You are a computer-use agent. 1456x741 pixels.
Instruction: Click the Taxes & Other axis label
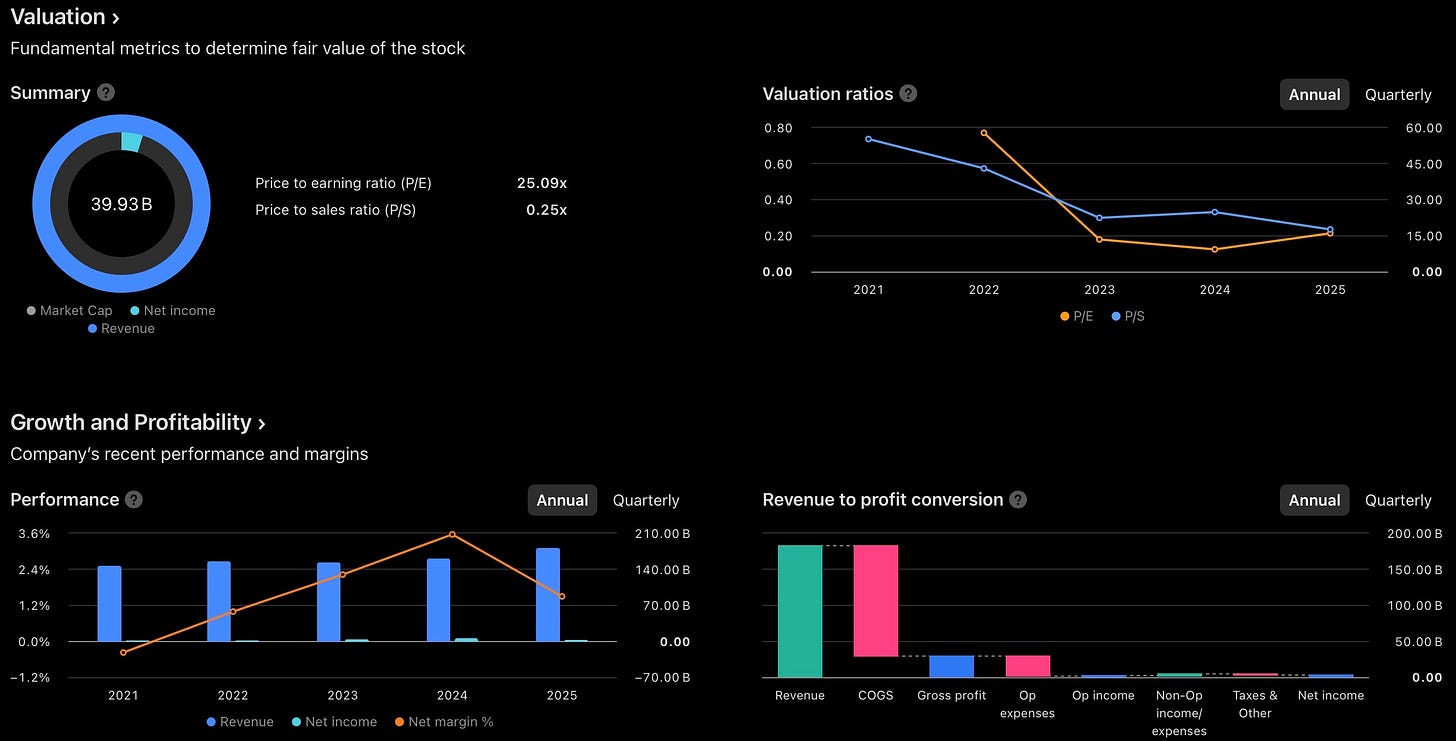tap(1255, 704)
